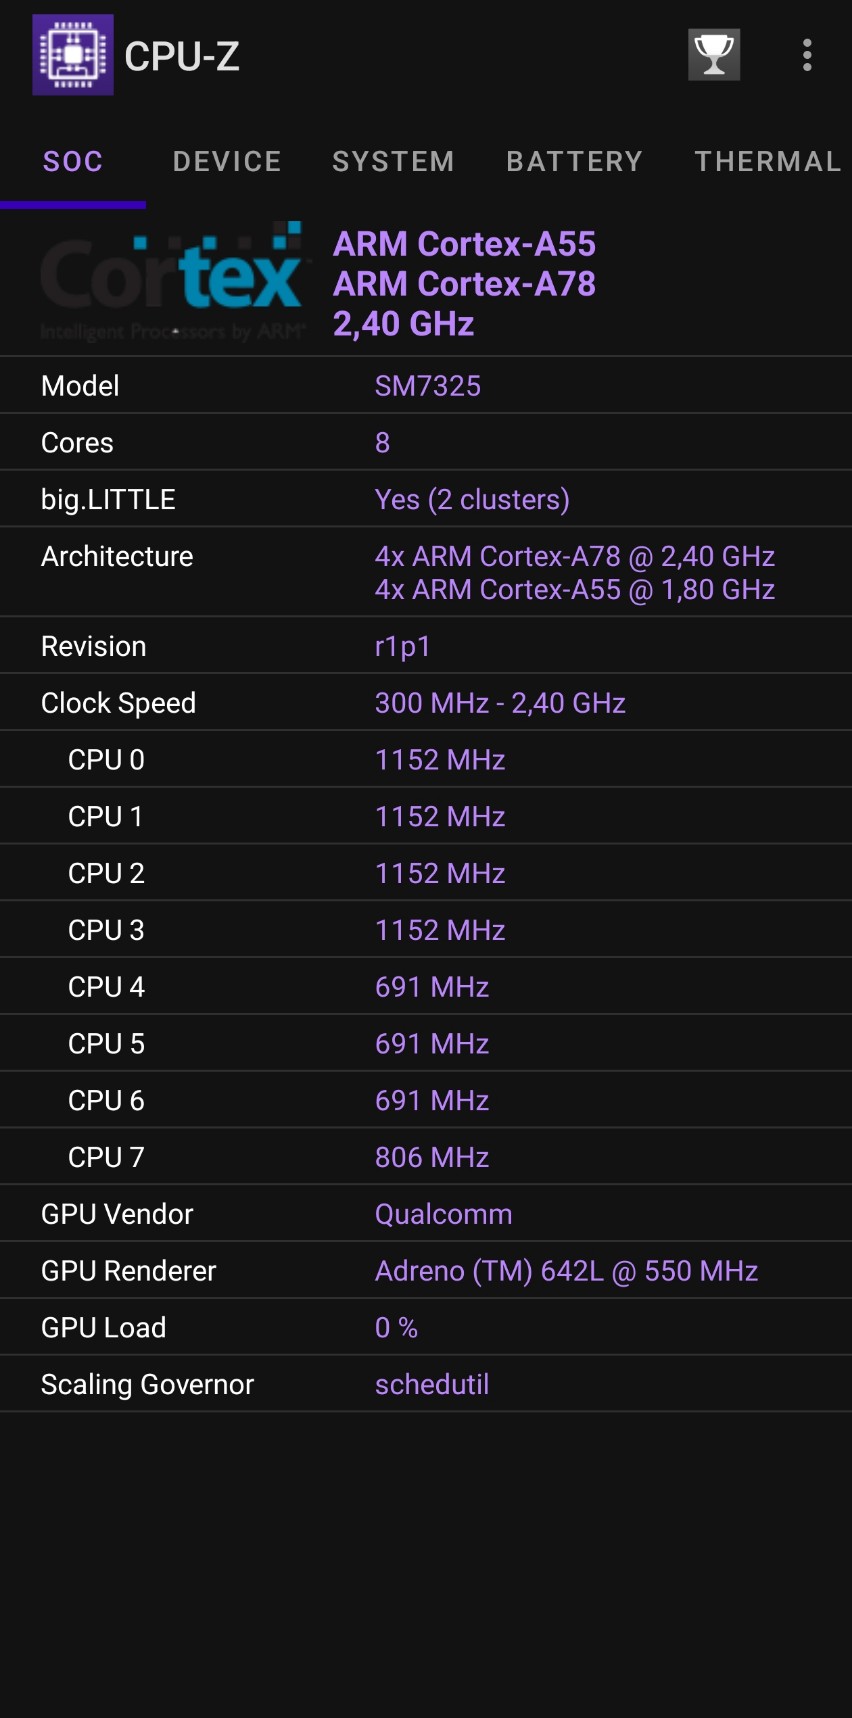Tap the Architecture row details
The image size is (852, 1718).
pos(426,570)
